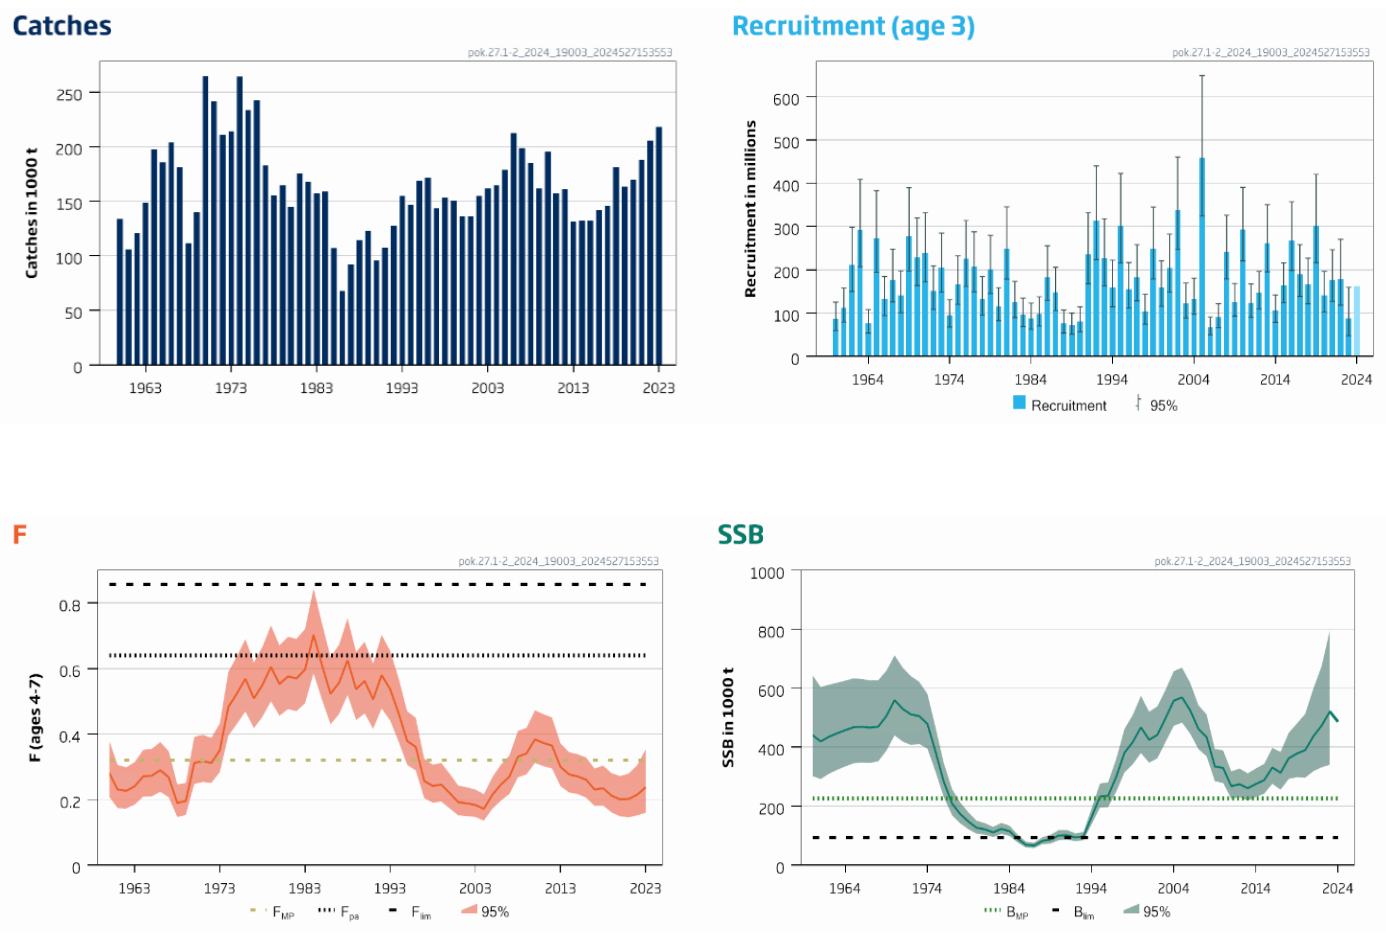Click the orange 95% legend swatch in F chart
The height and width of the screenshot is (934, 1386).
(469, 911)
